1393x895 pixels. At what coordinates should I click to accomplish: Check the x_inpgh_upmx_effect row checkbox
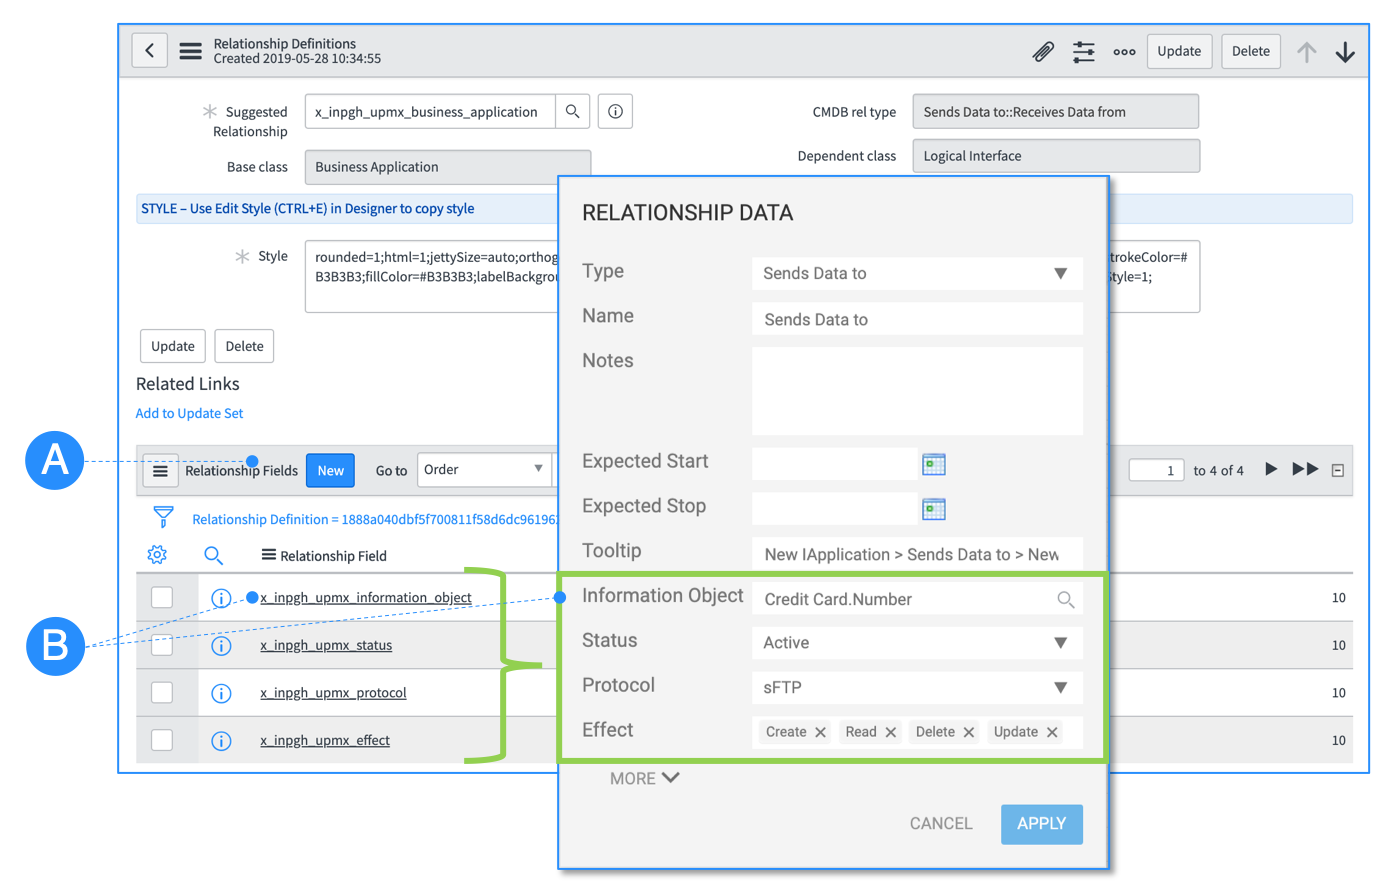tap(162, 740)
